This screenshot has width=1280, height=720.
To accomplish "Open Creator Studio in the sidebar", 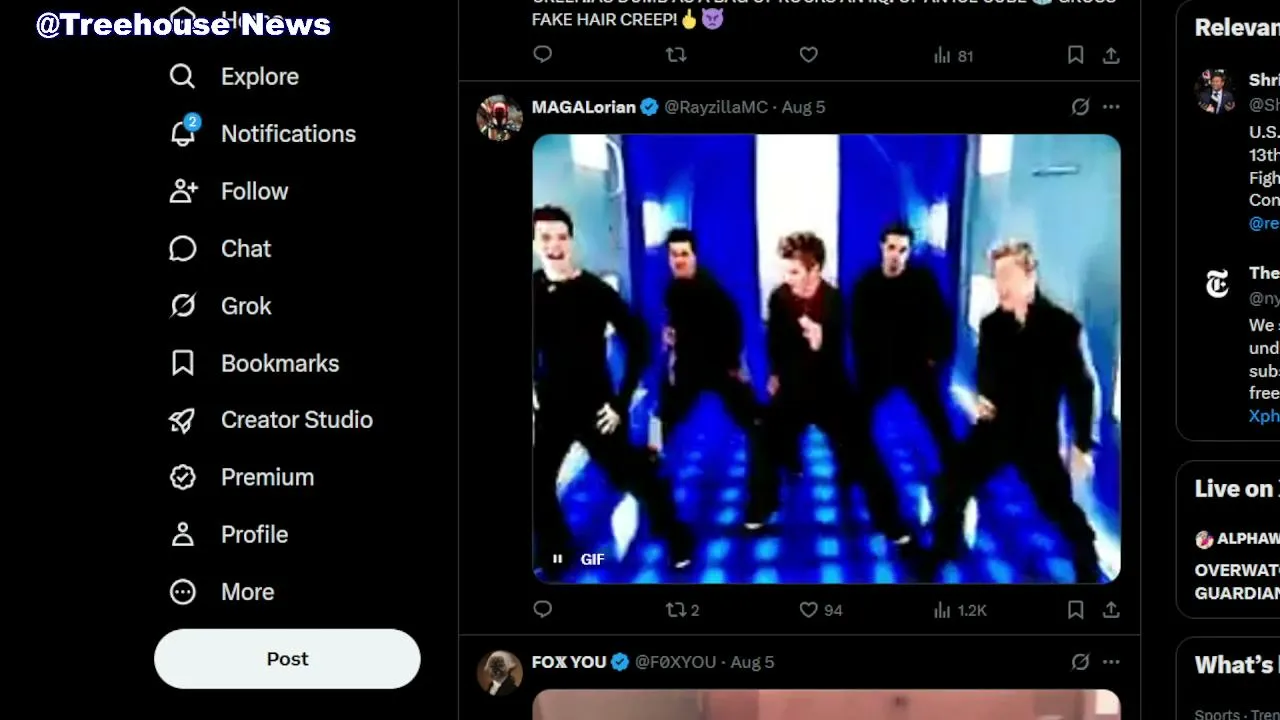I will point(271,420).
